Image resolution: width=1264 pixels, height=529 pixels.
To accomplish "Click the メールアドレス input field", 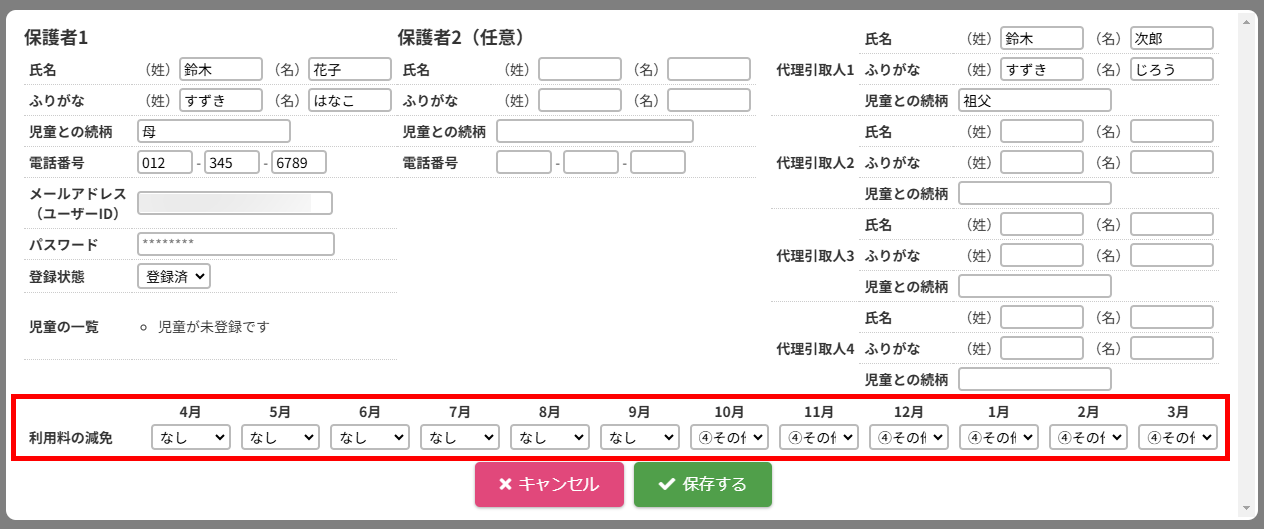I will pos(234,203).
